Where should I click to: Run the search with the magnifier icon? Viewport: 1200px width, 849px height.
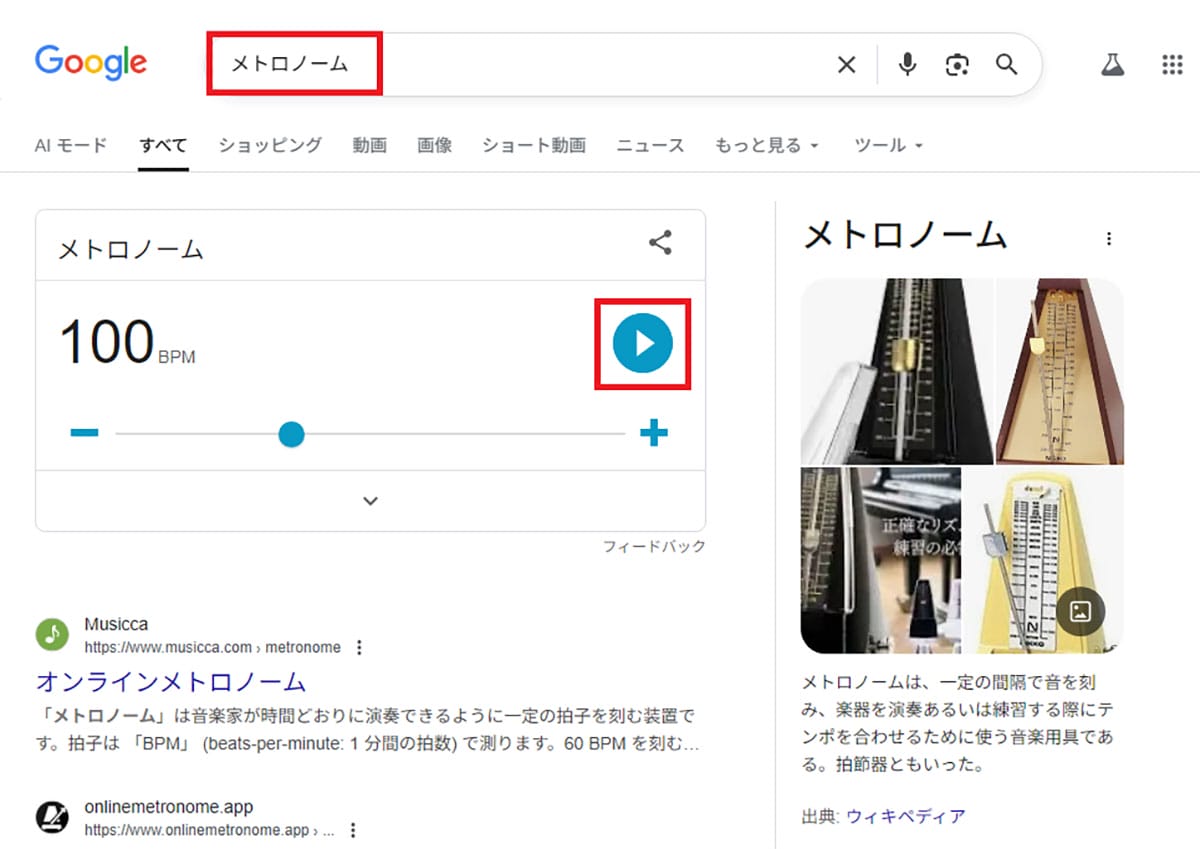click(1007, 64)
